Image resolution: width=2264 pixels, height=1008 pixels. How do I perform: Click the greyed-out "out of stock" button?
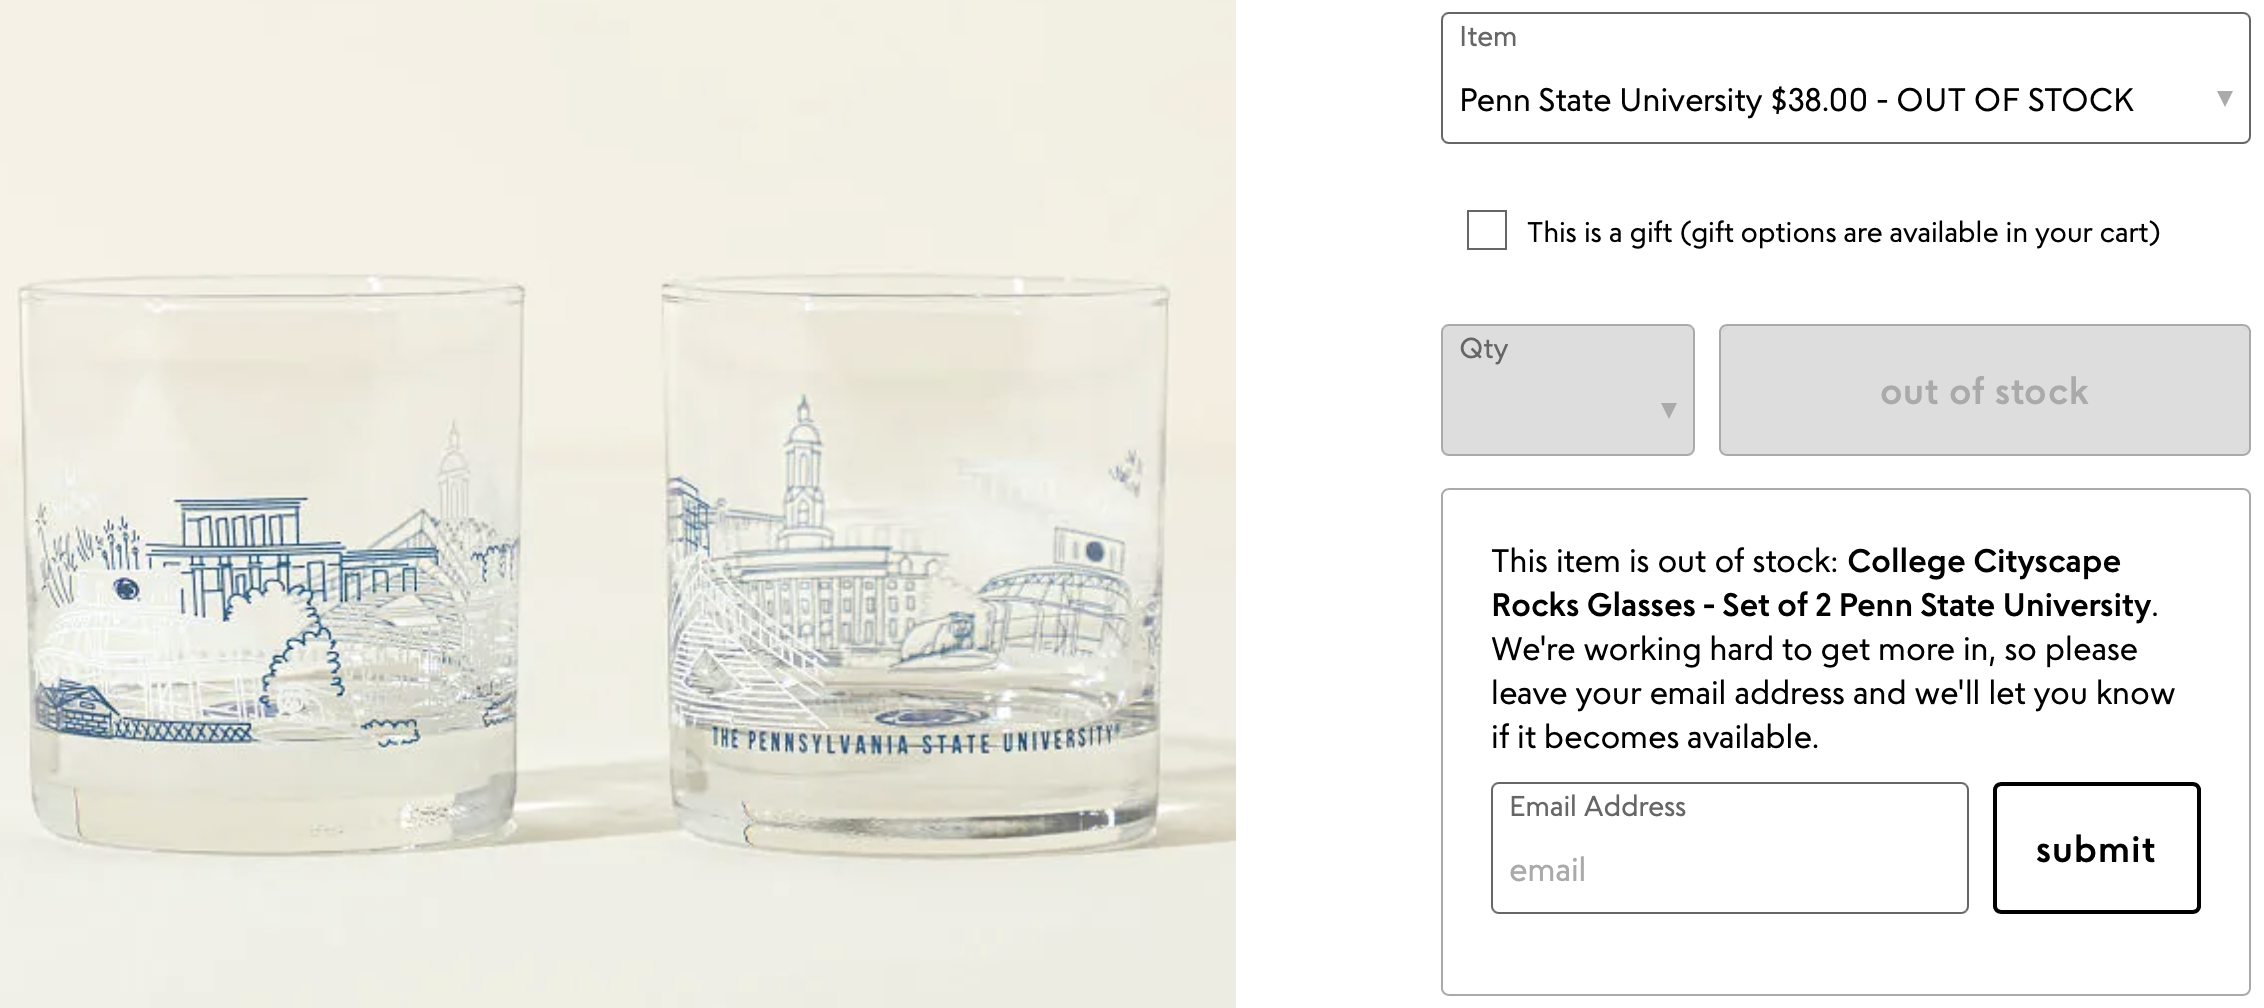(x=1983, y=390)
